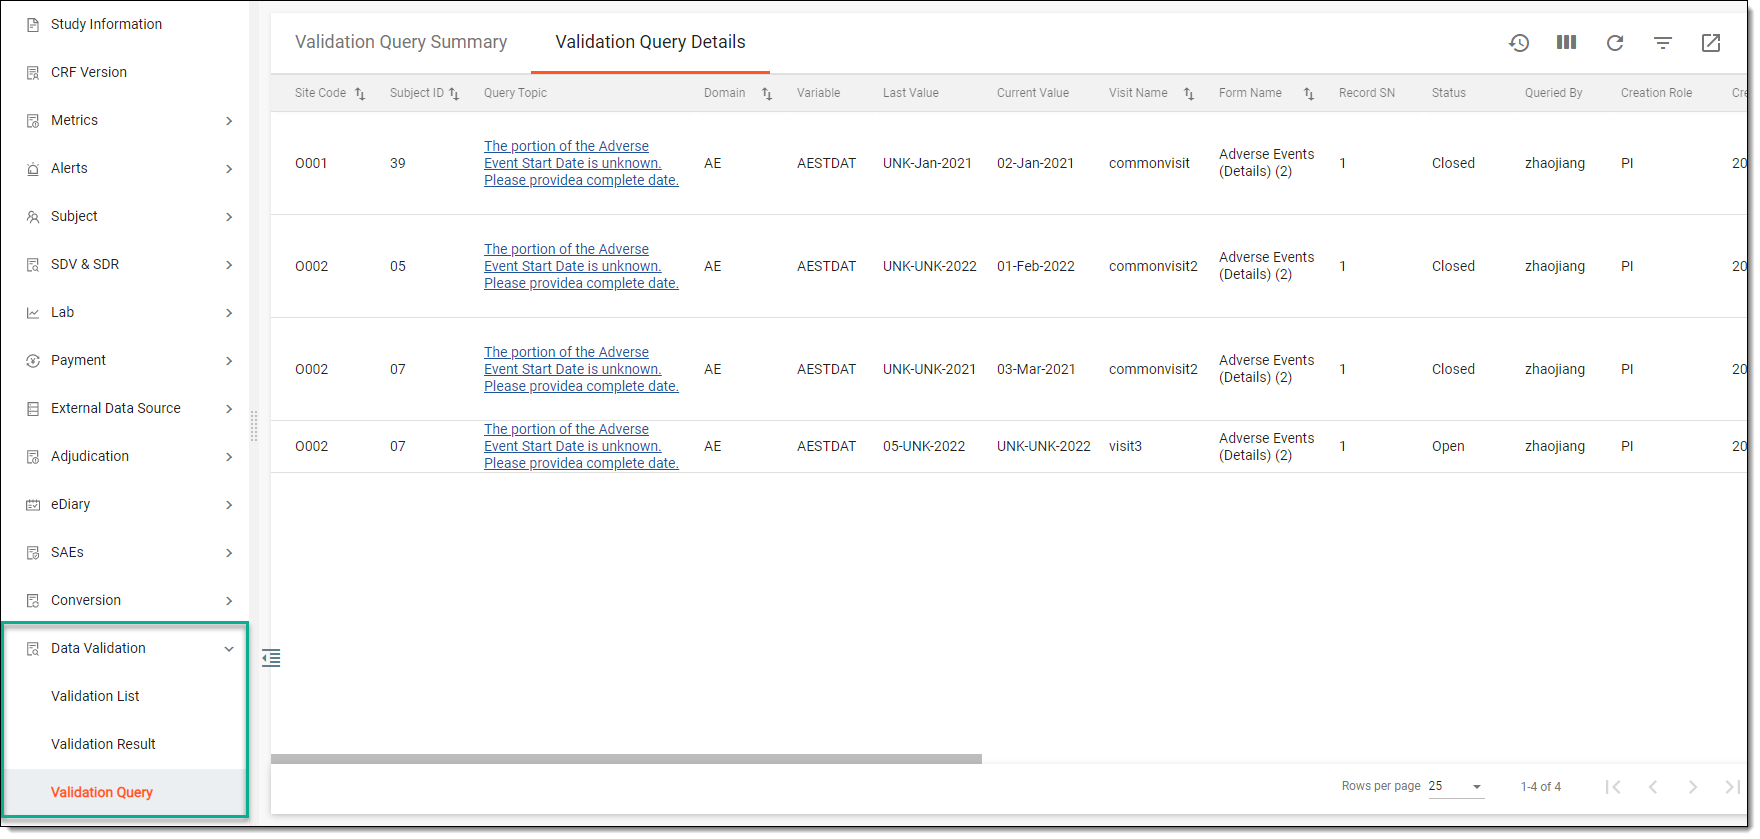The image size is (1760, 839).
Task: Click the horizontal table scrollbar
Action: coord(626,759)
